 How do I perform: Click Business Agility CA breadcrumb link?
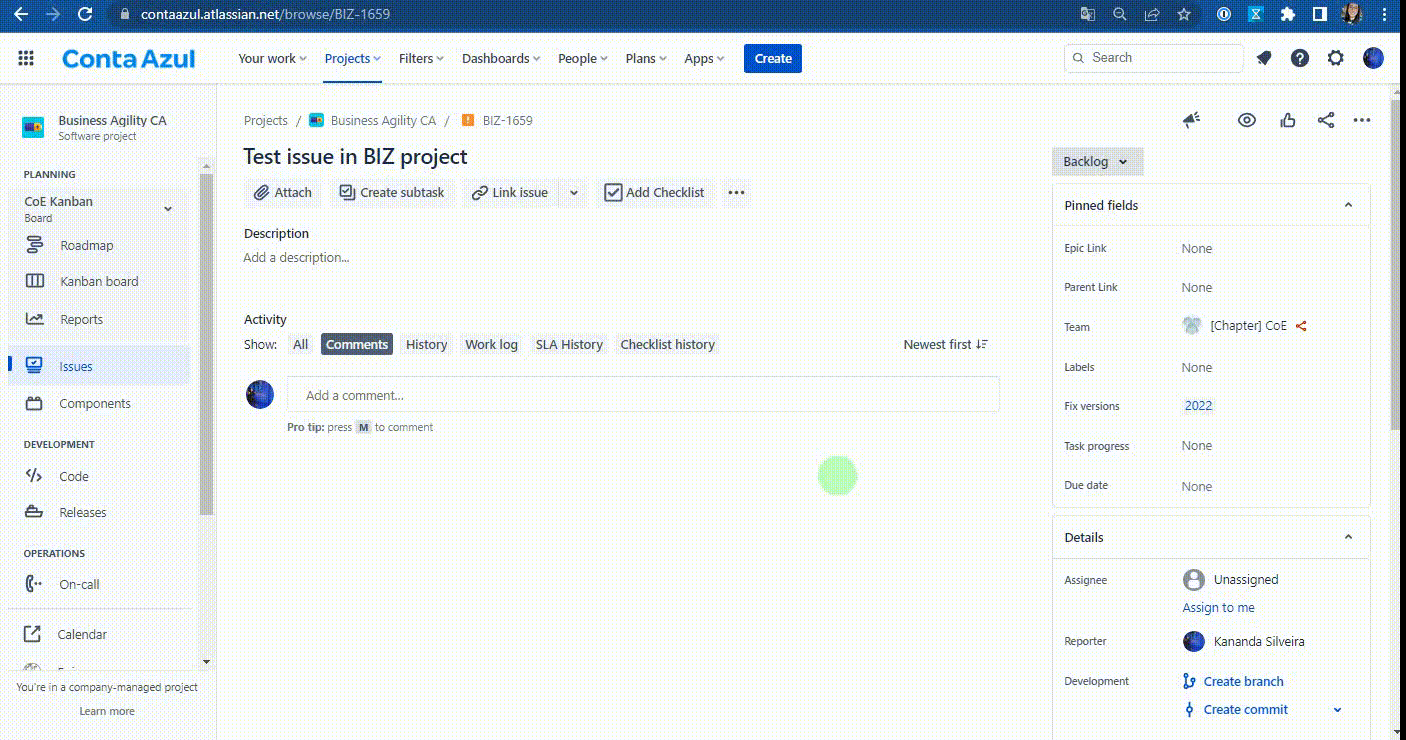[x=383, y=120]
